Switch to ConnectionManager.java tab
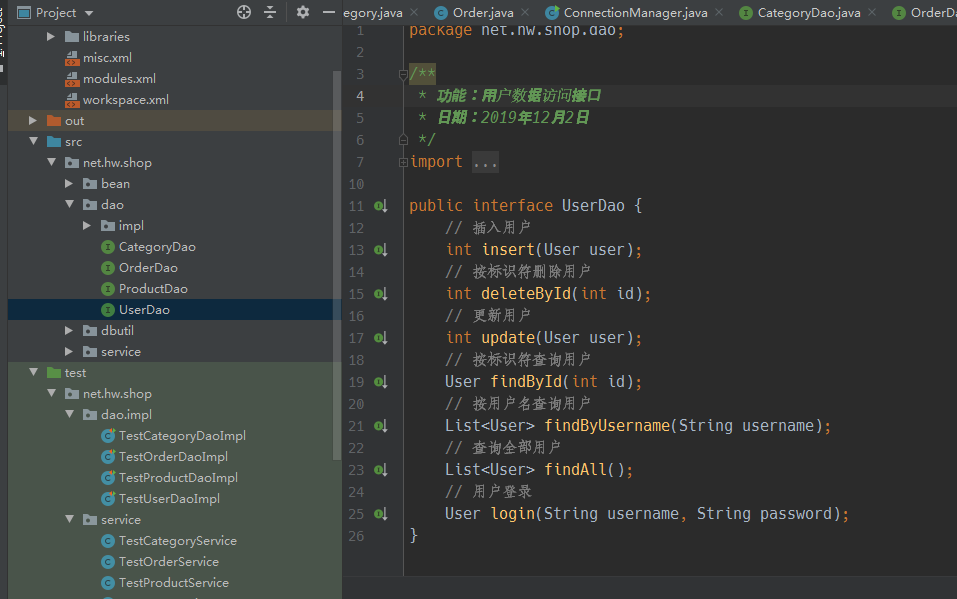This screenshot has height=599, width=957. point(635,12)
